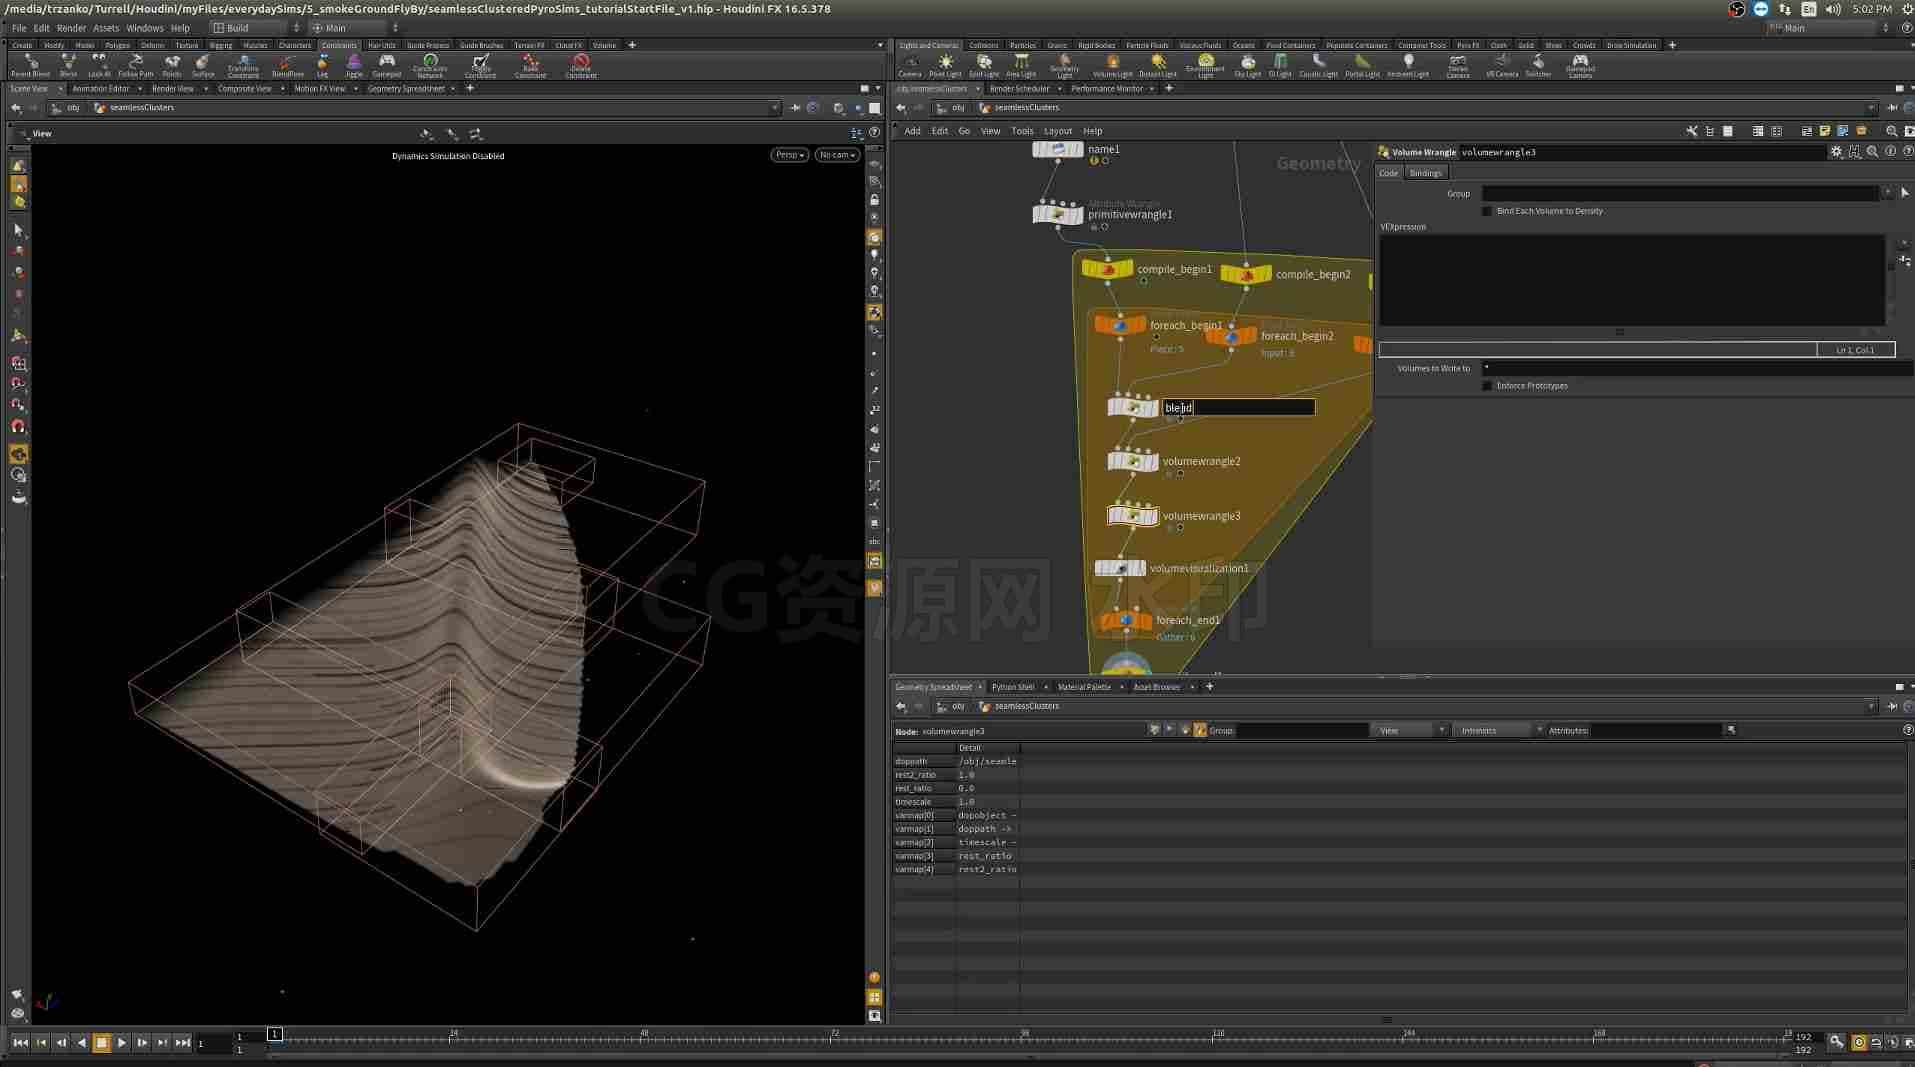This screenshot has height=1067, width=1915.
Task: Click the primitivewrangle1 node
Action: coord(1058,214)
